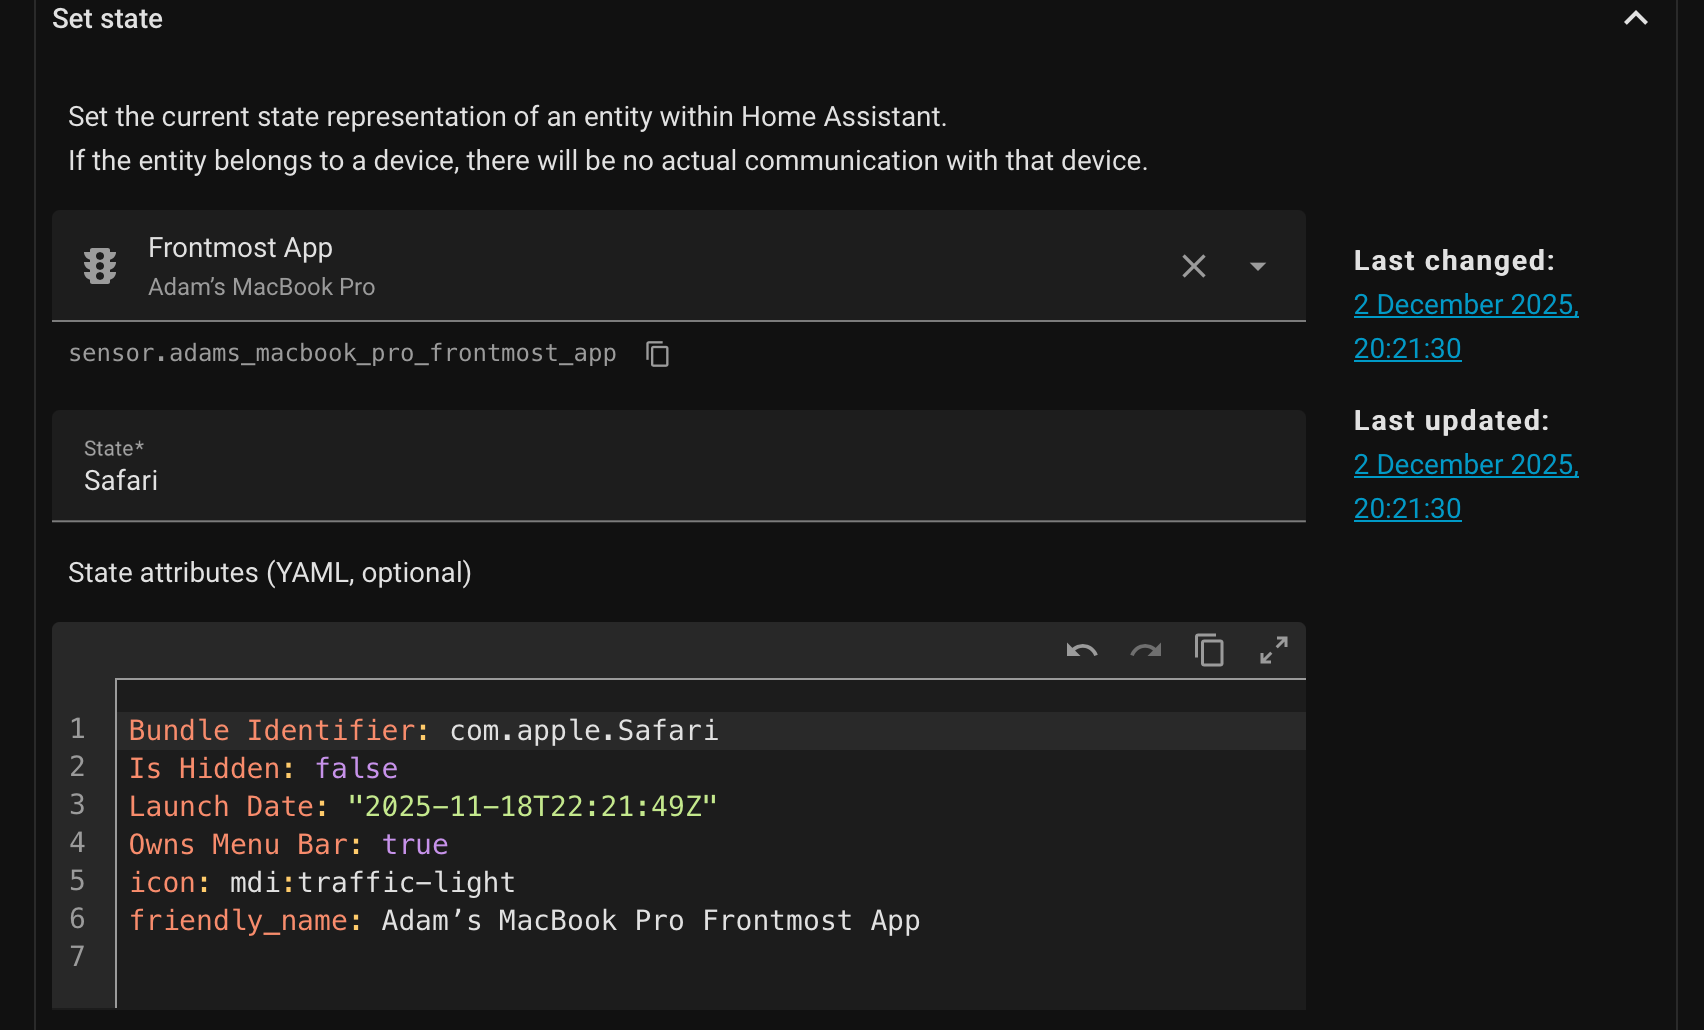Click the Set state header title

click(x=107, y=19)
